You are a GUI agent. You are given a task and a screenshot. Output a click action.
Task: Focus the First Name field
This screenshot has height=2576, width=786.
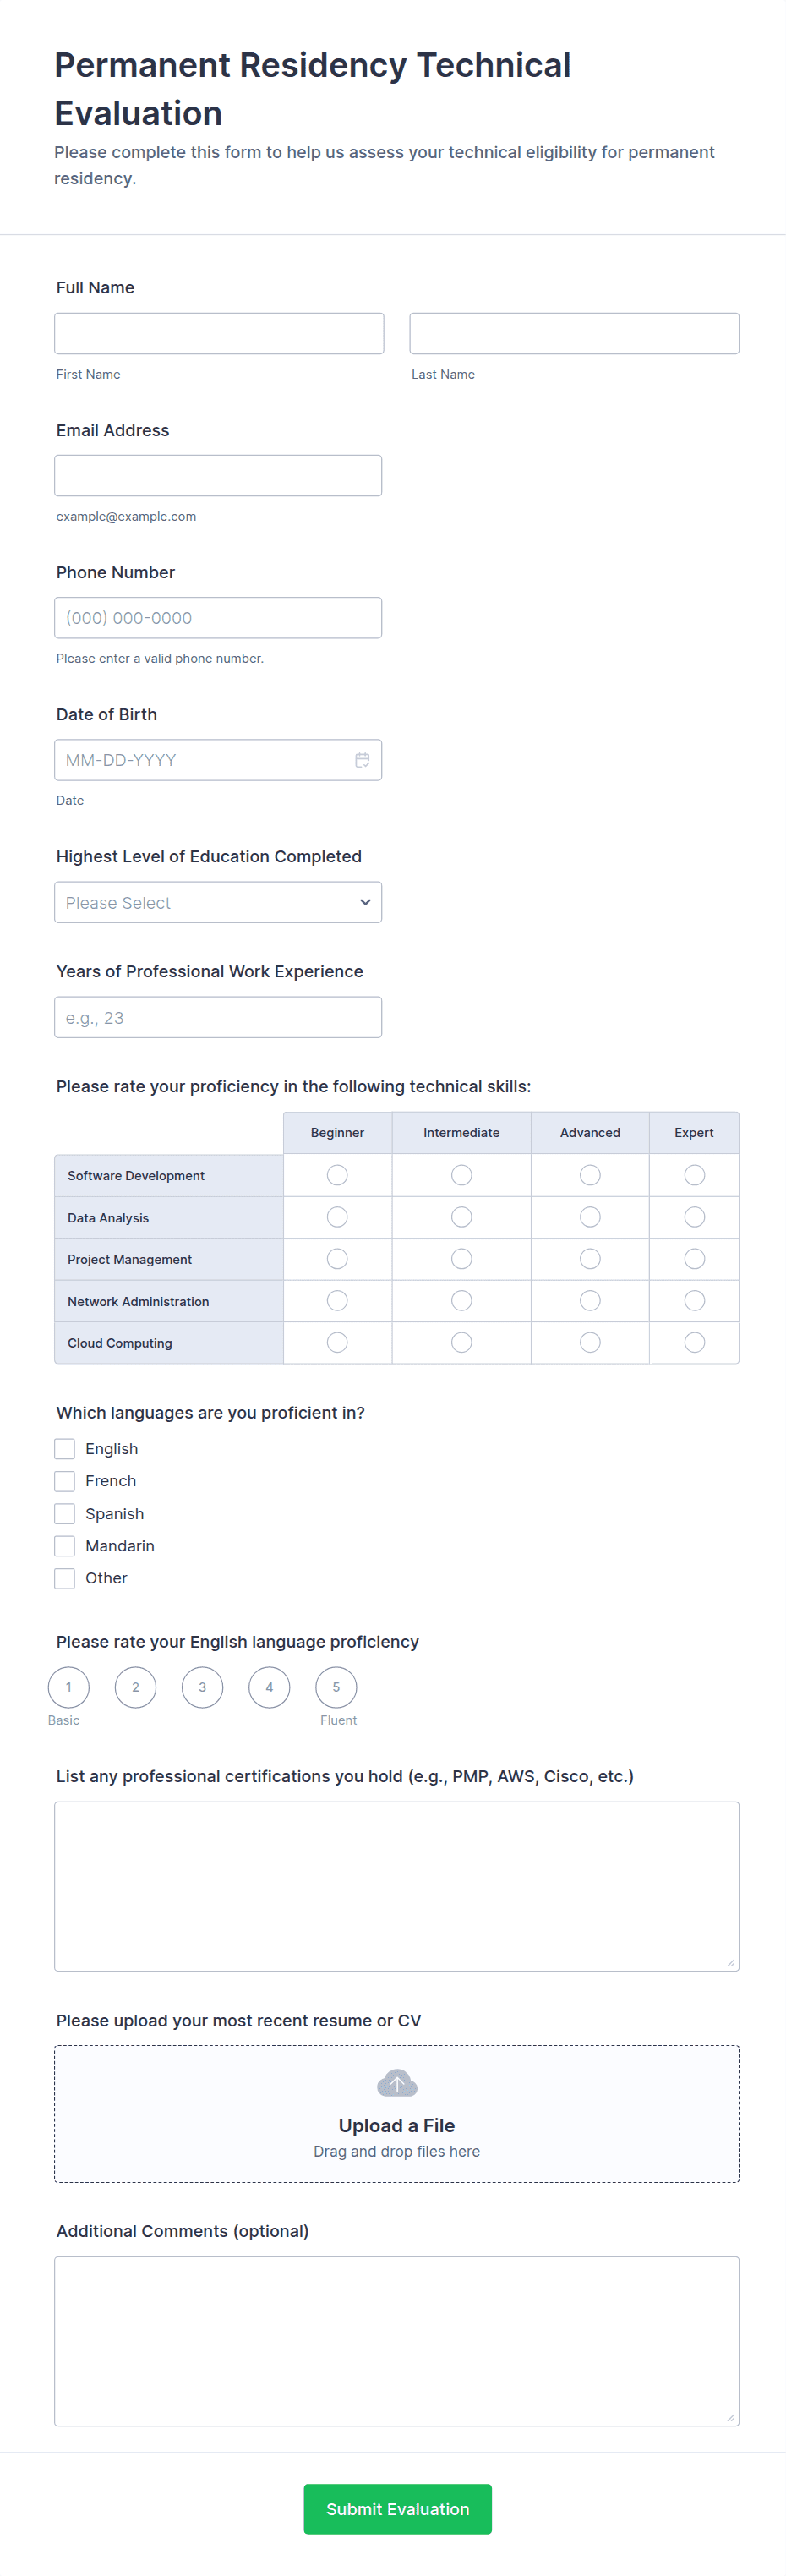pyautogui.click(x=219, y=333)
